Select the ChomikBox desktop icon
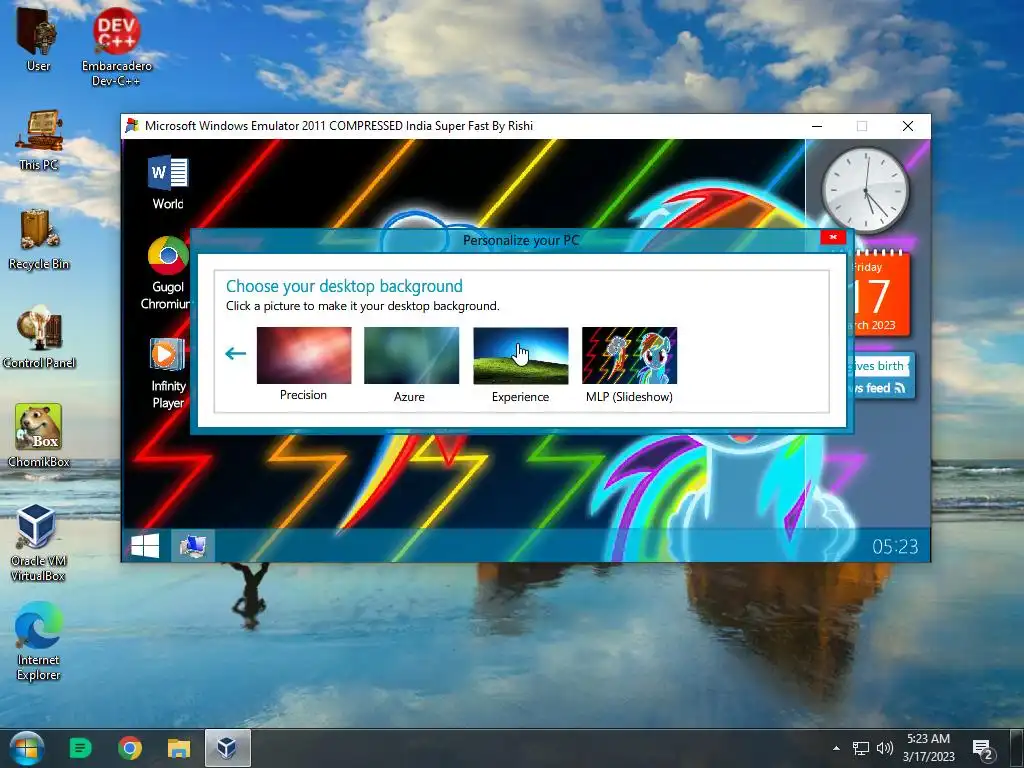 pos(39,436)
